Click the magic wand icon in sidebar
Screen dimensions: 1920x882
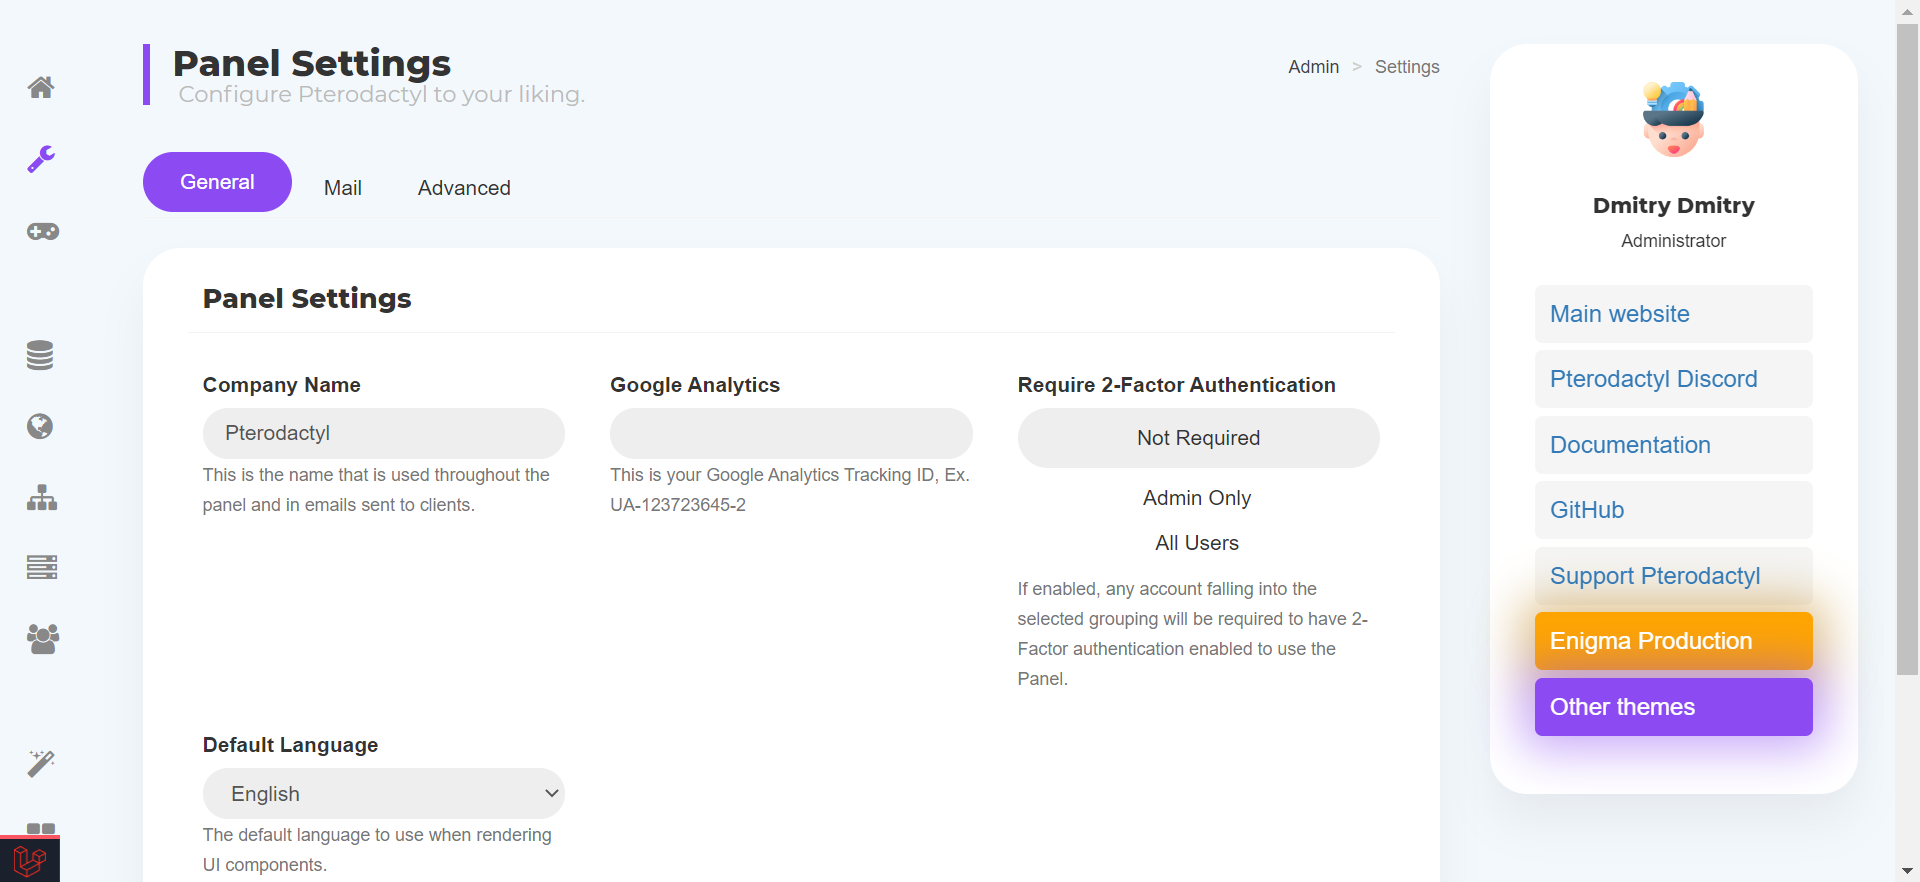(x=41, y=764)
